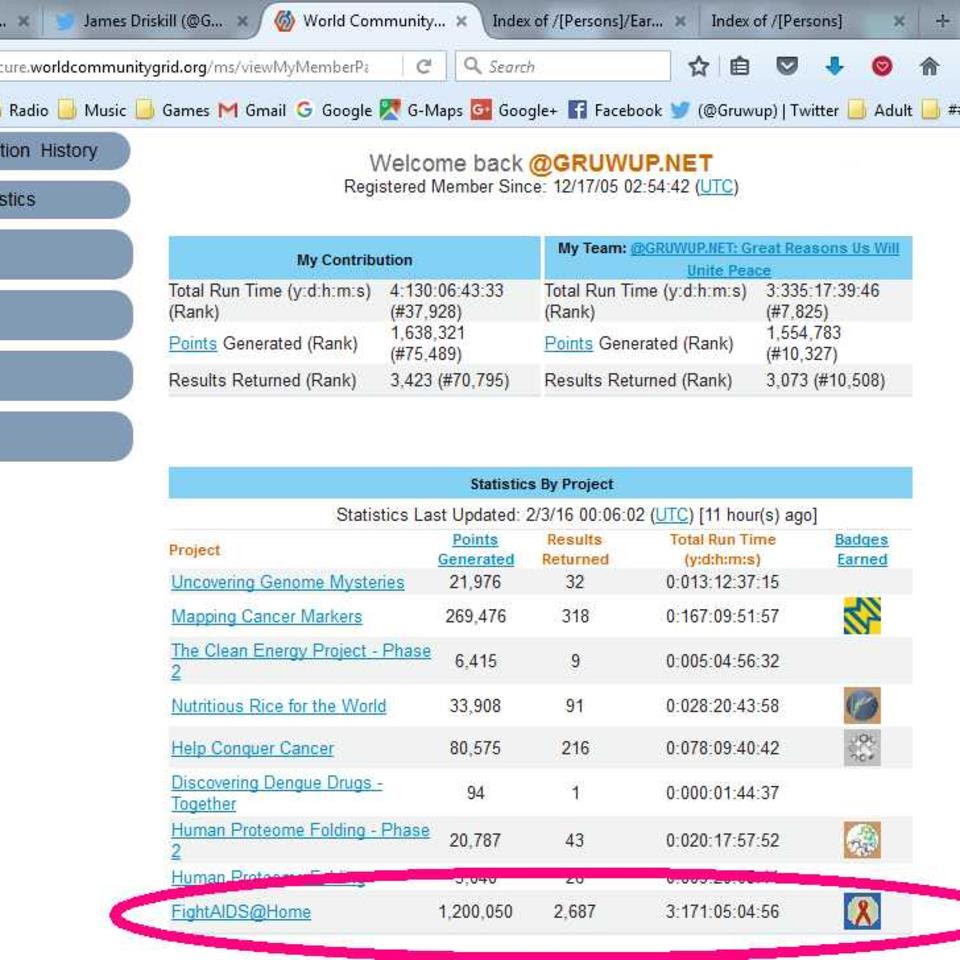Go to the Home page icon
Image resolution: width=960 pixels, height=960 pixels.
tap(929, 66)
